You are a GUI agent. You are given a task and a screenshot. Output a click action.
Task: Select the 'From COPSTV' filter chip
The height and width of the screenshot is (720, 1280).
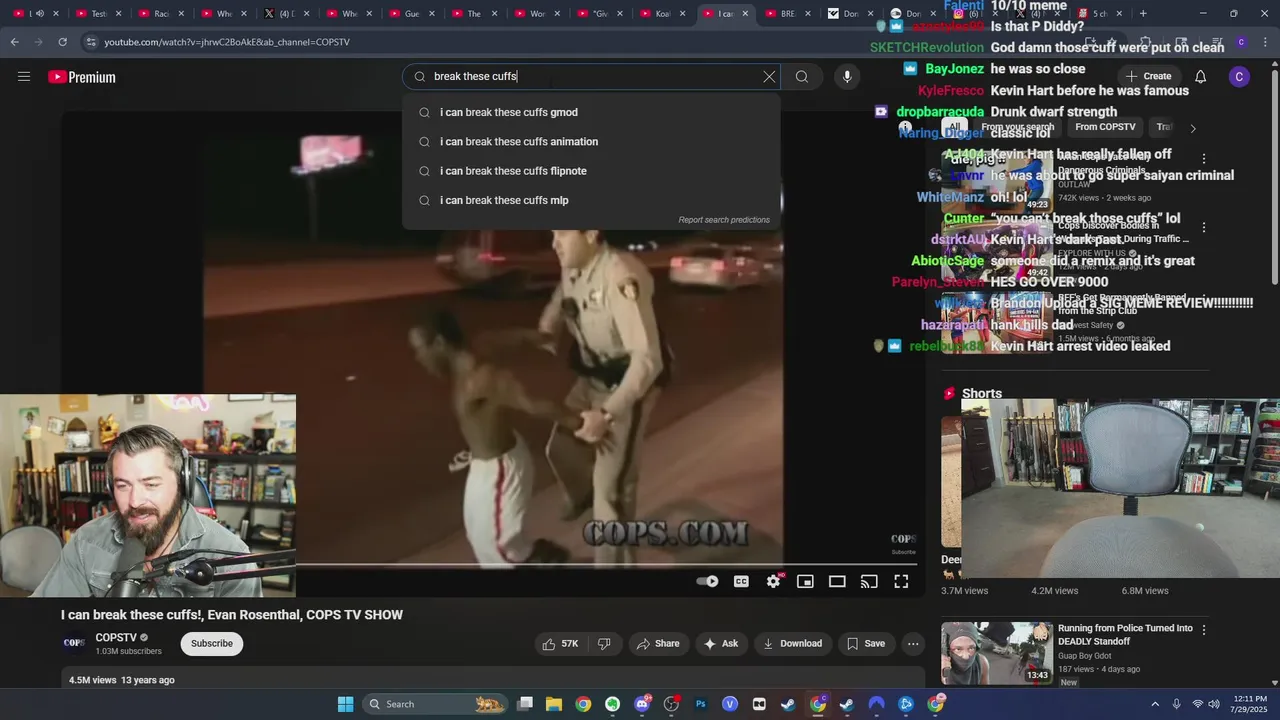1105,127
